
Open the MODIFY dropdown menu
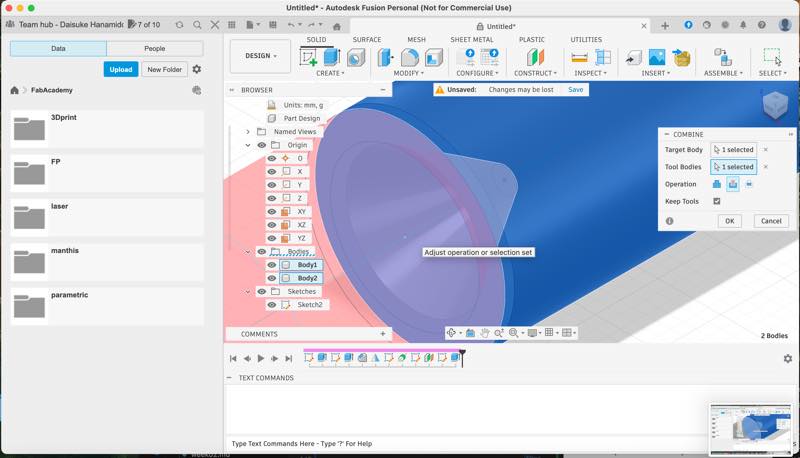pyautogui.click(x=409, y=73)
